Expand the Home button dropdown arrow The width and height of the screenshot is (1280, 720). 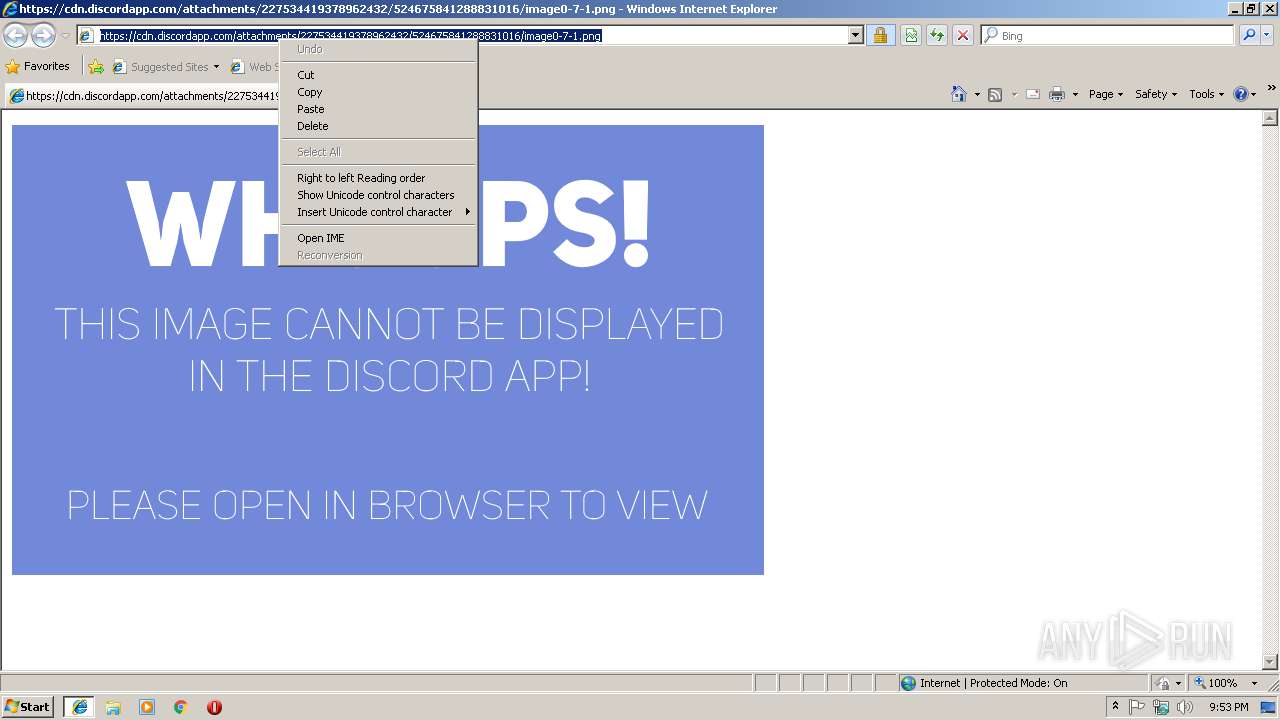click(977, 94)
